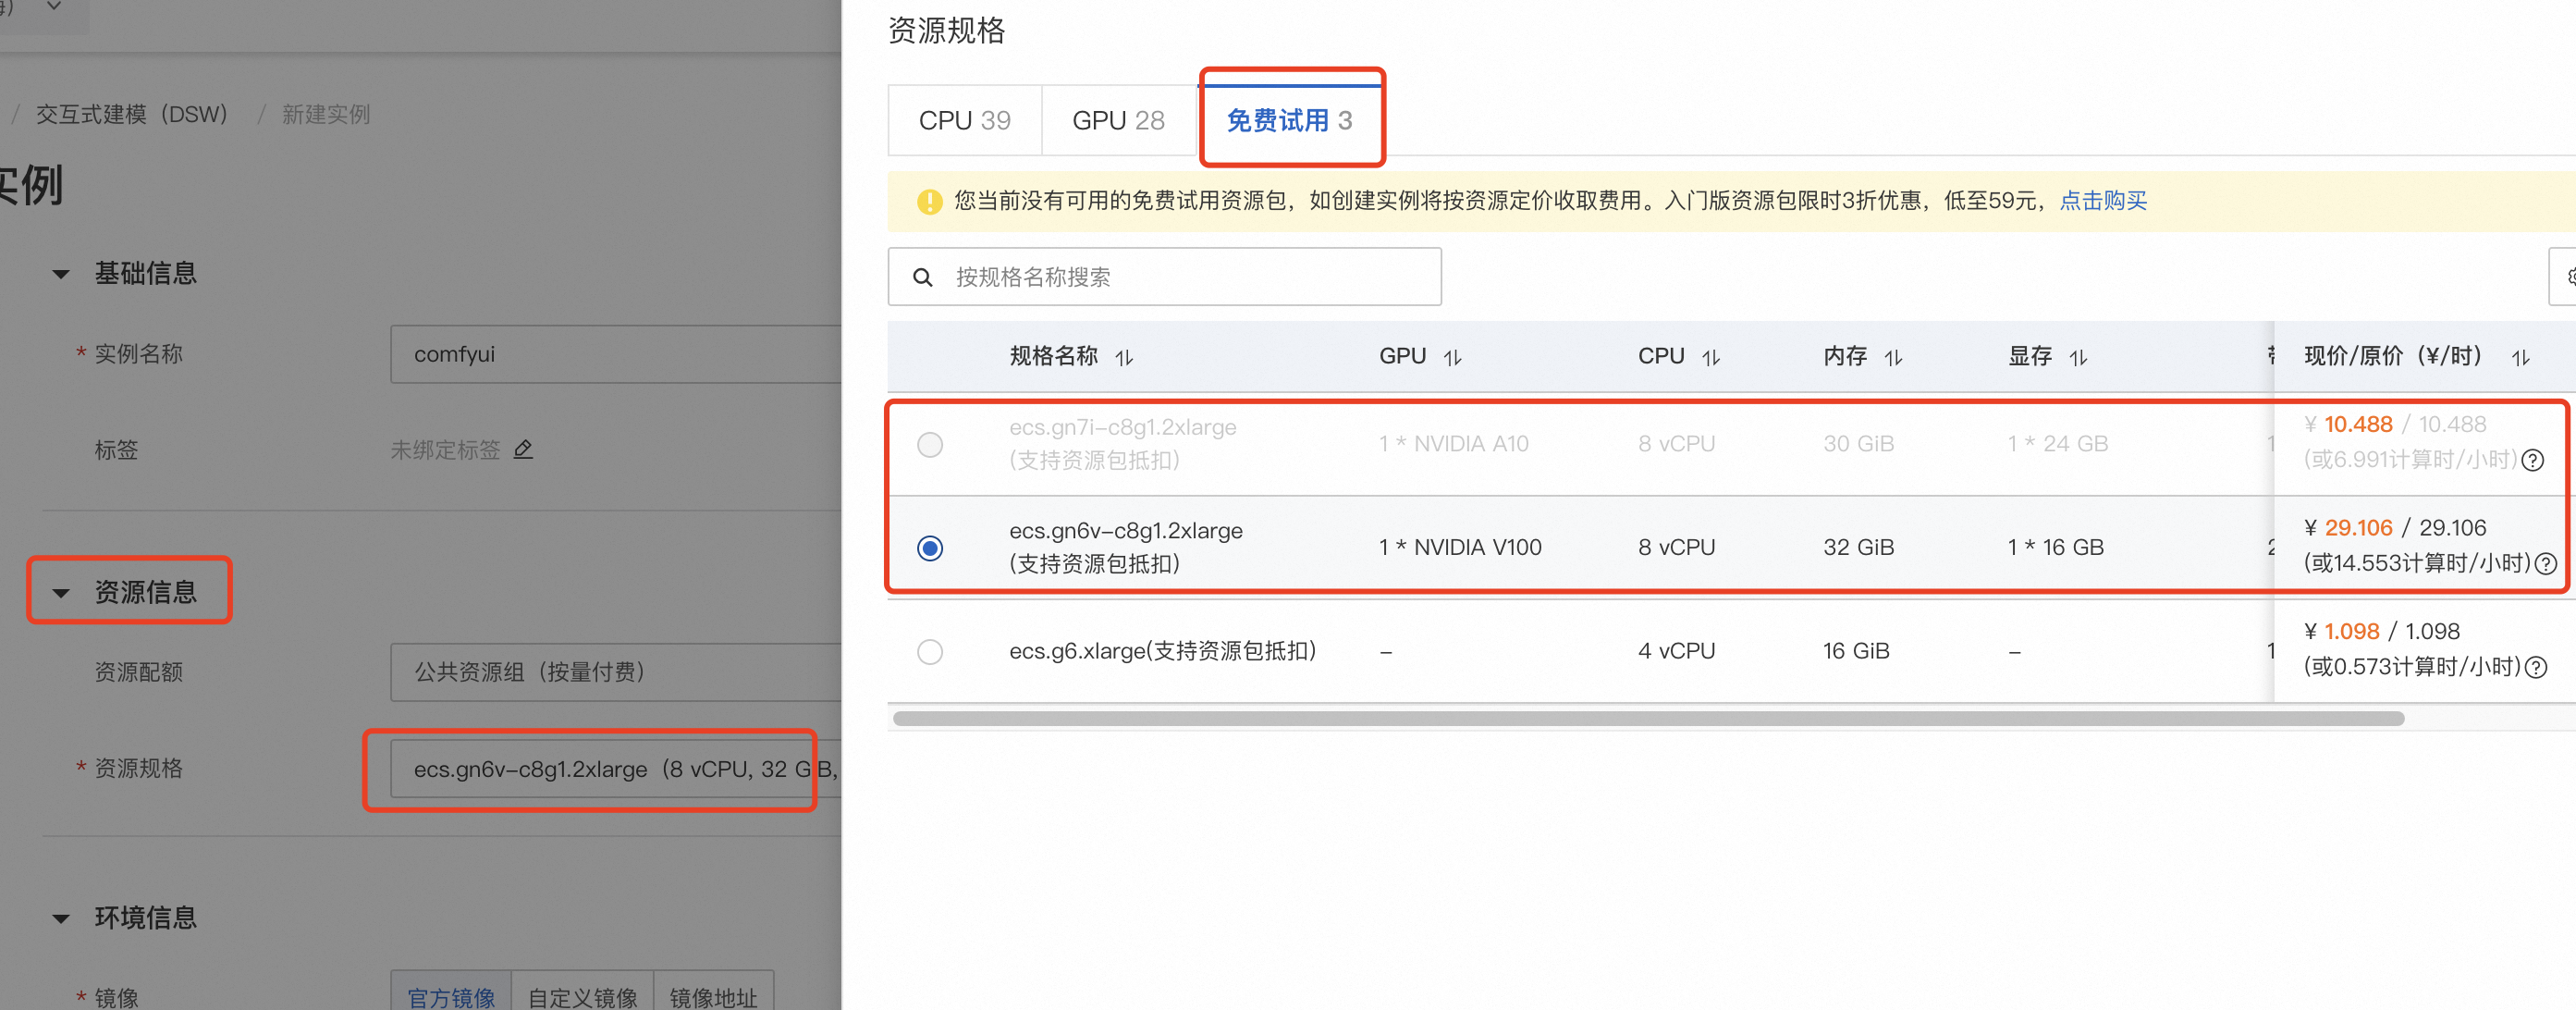Image resolution: width=2576 pixels, height=1010 pixels.
Task: Click the help icon beside 或0.573计算时/小时
Action: pos(2536,667)
